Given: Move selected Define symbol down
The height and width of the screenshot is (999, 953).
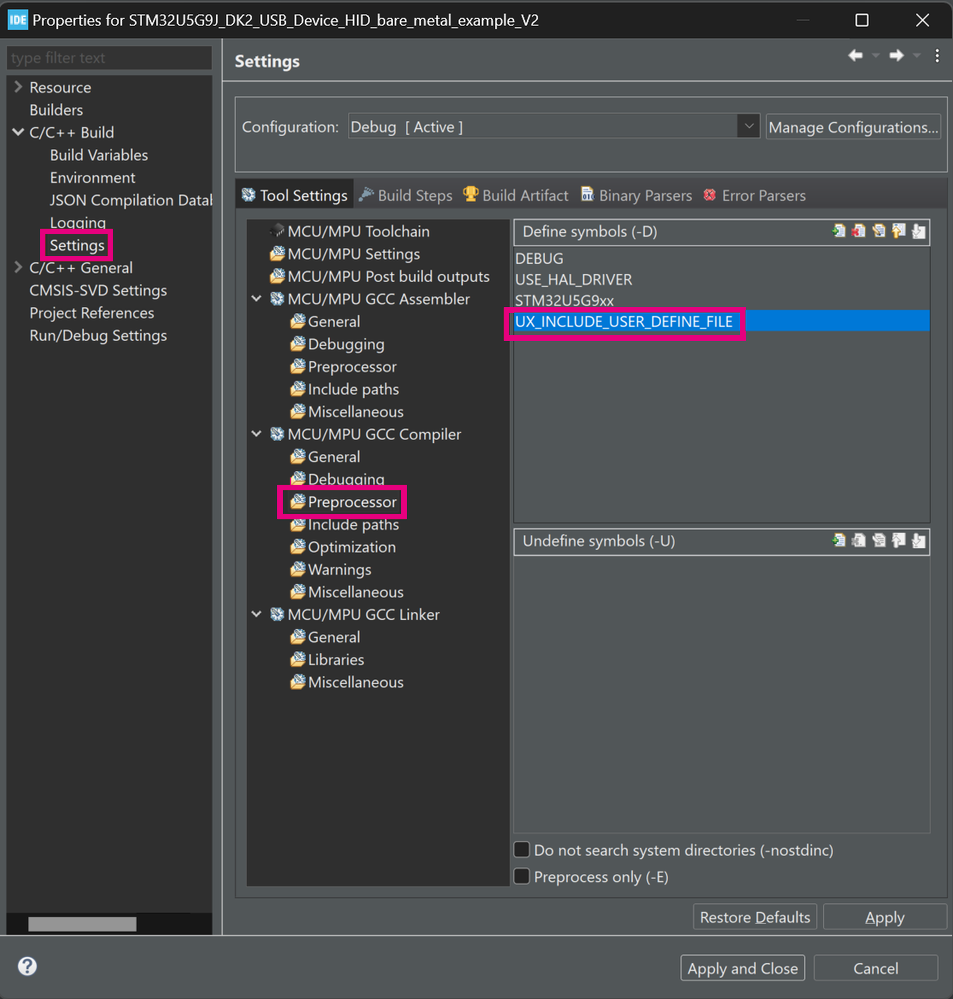Looking at the screenshot, I should (919, 231).
